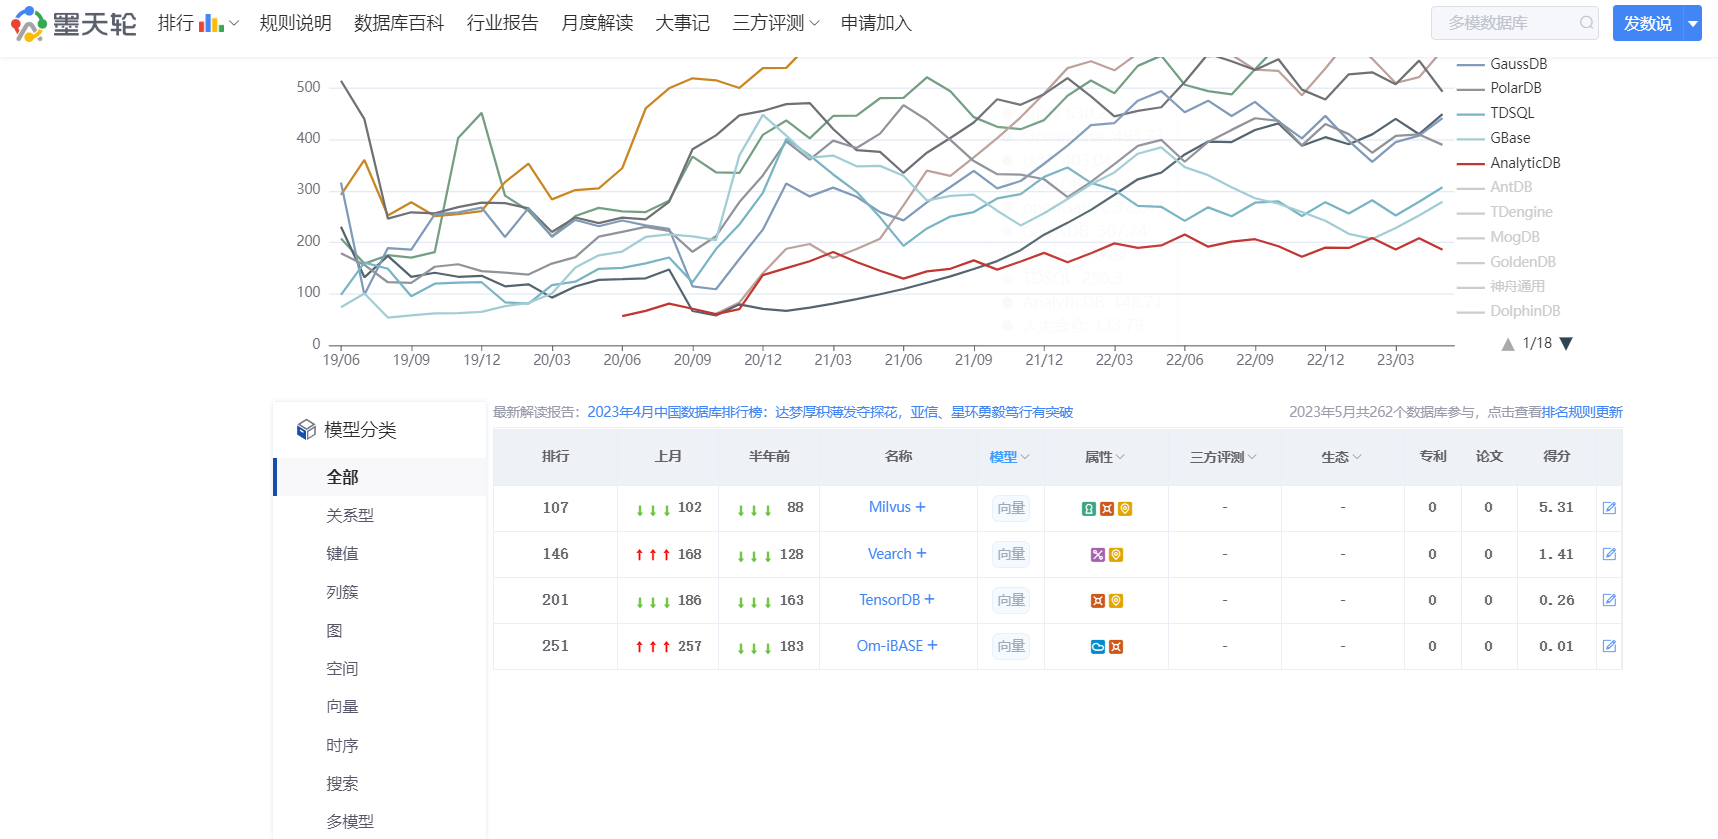The width and height of the screenshot is (1718, 839).
Task: Enable the hidden GoldenDB series in legend
Action: pyautogui.click(x=1507, y=262)
